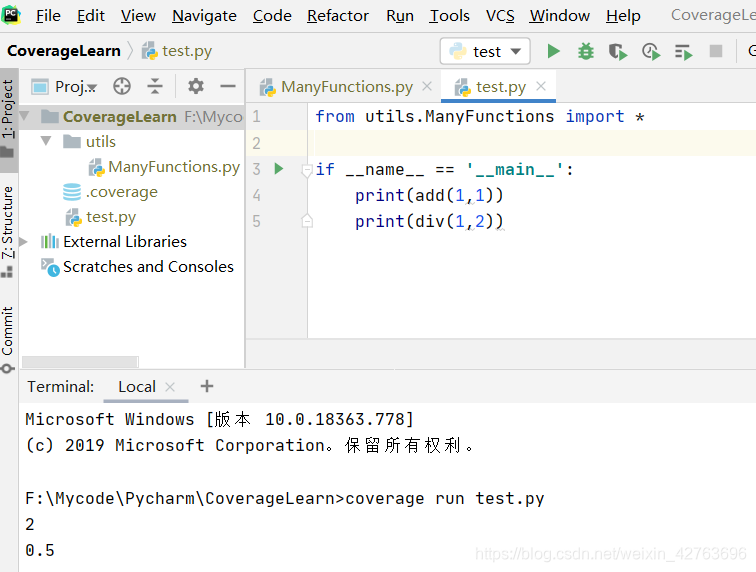756x572 pixels.
Task: Fold the if block at line 3
Action: pyautogui.click(x=307, y=170)
